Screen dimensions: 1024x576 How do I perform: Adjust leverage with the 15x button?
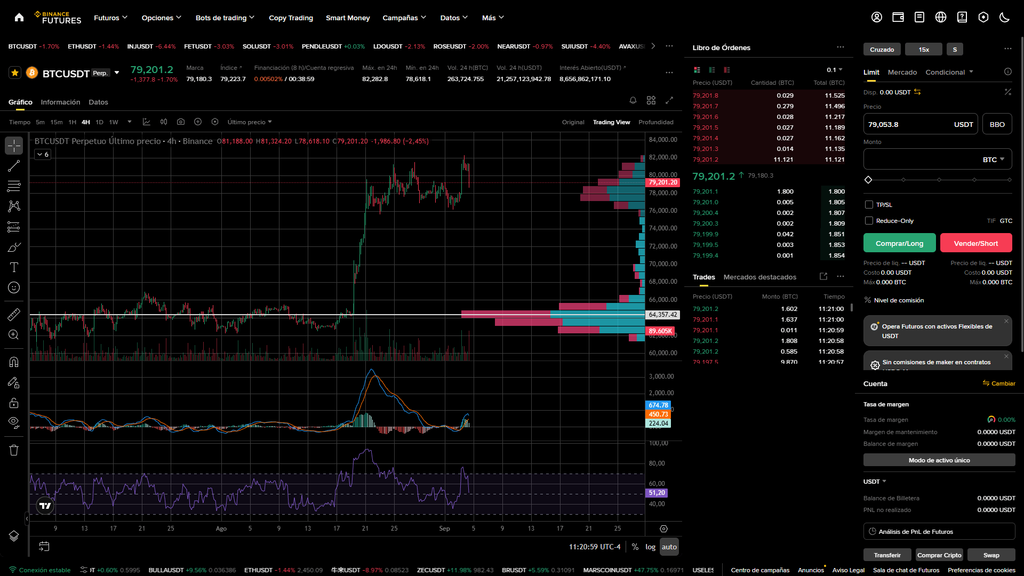pyautogui.click(x=923, y=50)
